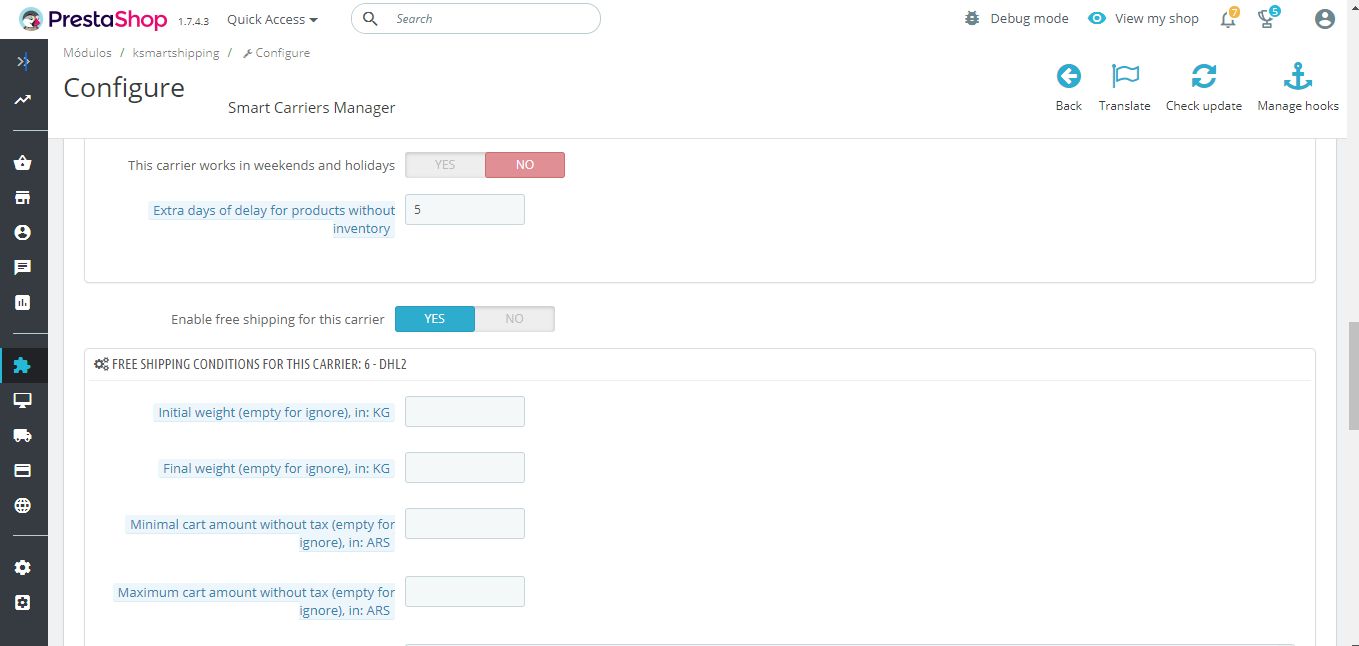Open user profile avatar icon
This screenshot has height=646, width=1359.
tap(1325, 19)
